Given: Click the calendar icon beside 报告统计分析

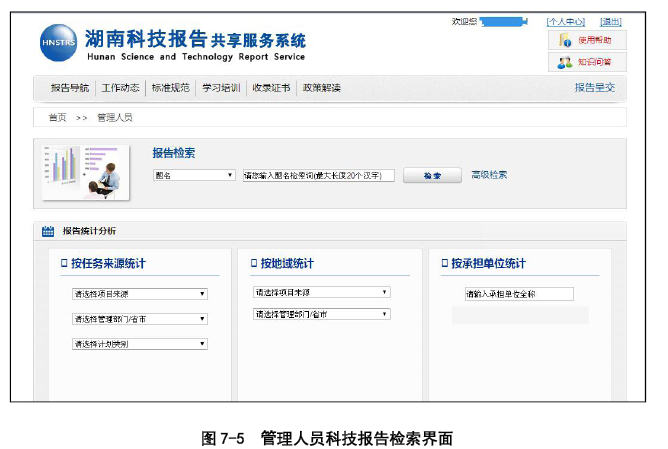Looking at the screenshot, I should pos(48,231).
